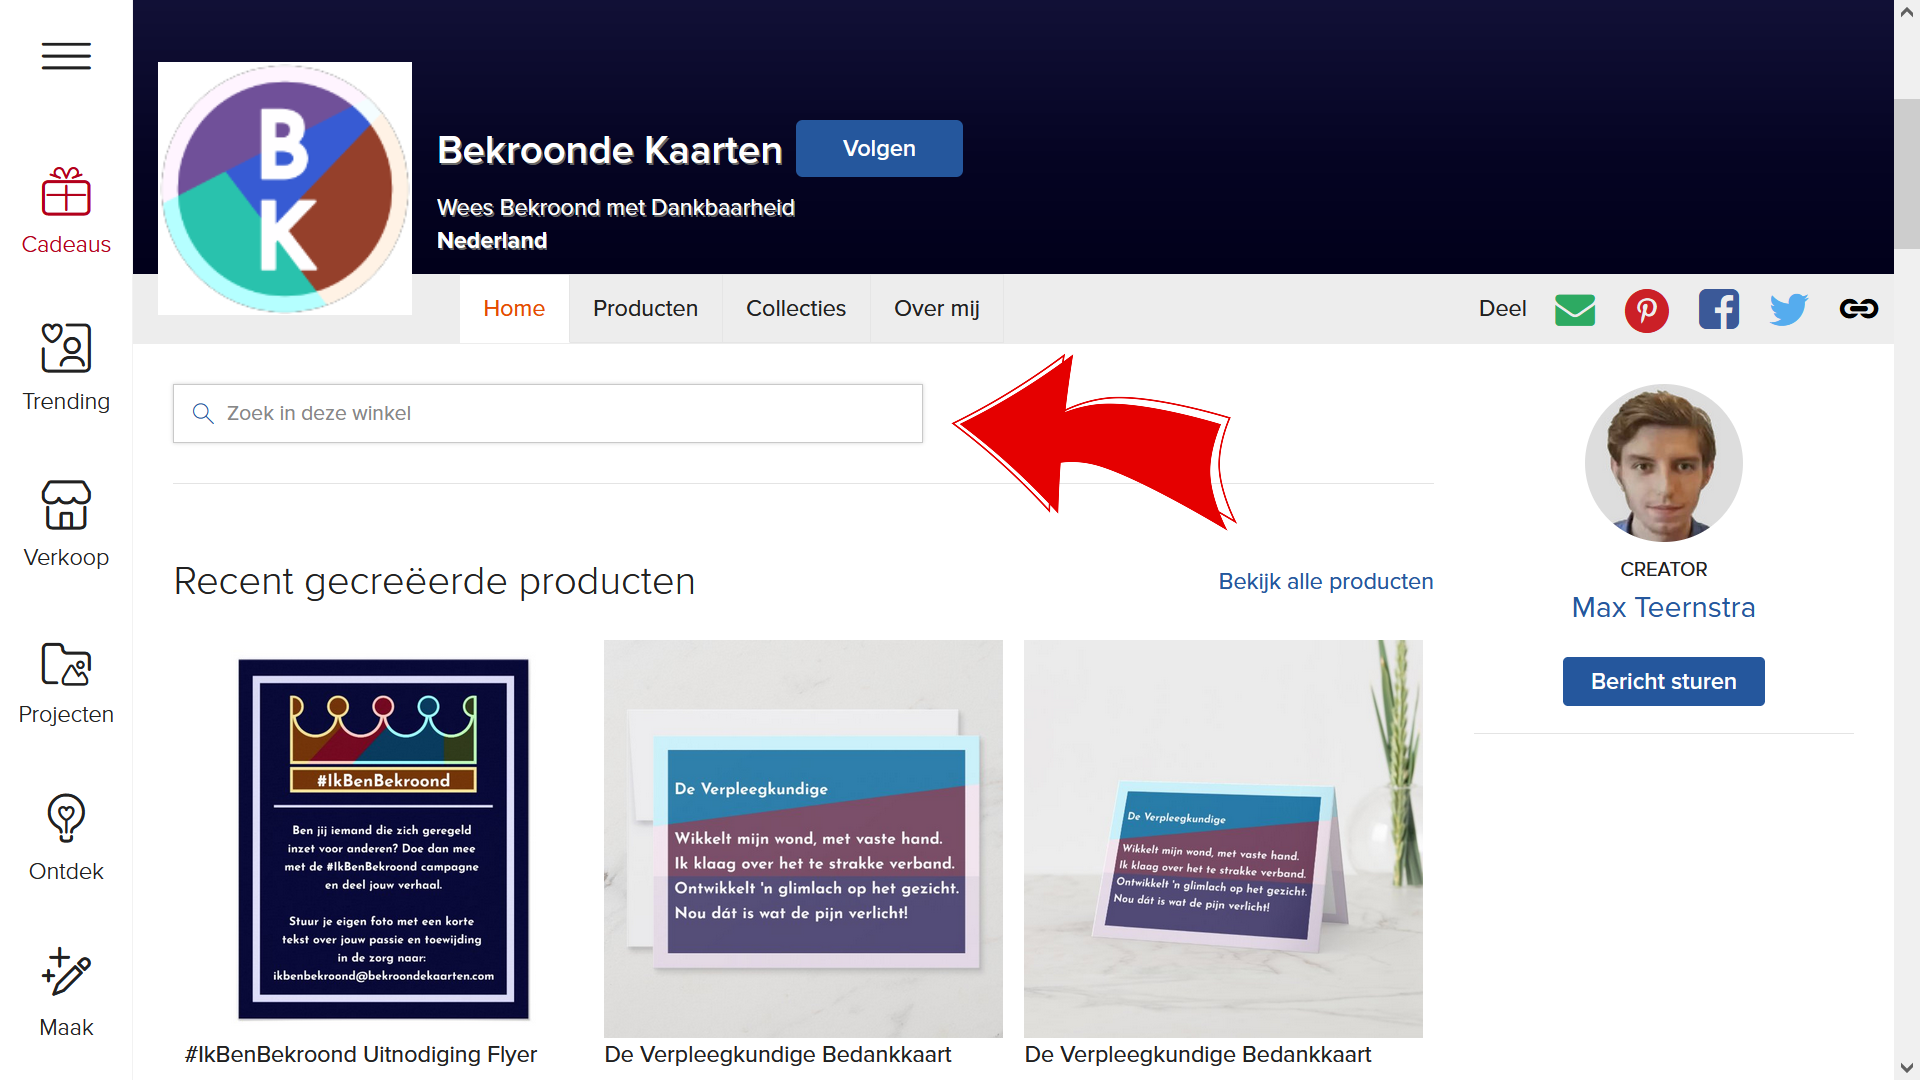Open the hamburger menu icon
The width and height of the screenshot is (1920, 1080).
point(66,56)
